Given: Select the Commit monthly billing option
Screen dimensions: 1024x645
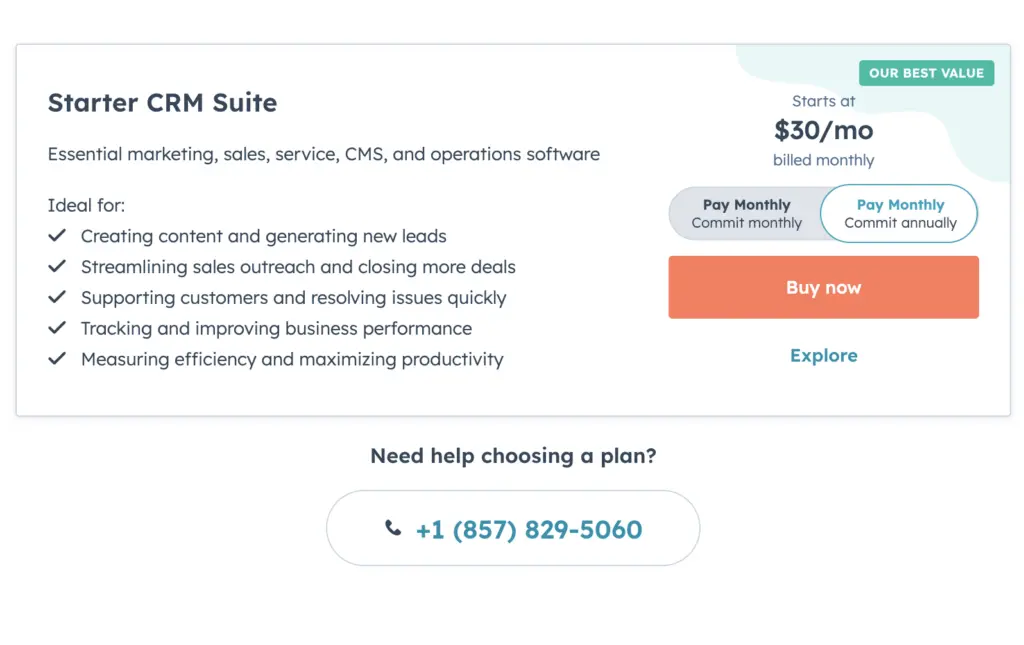Looking at the screenshot, I should click(746, 212).
